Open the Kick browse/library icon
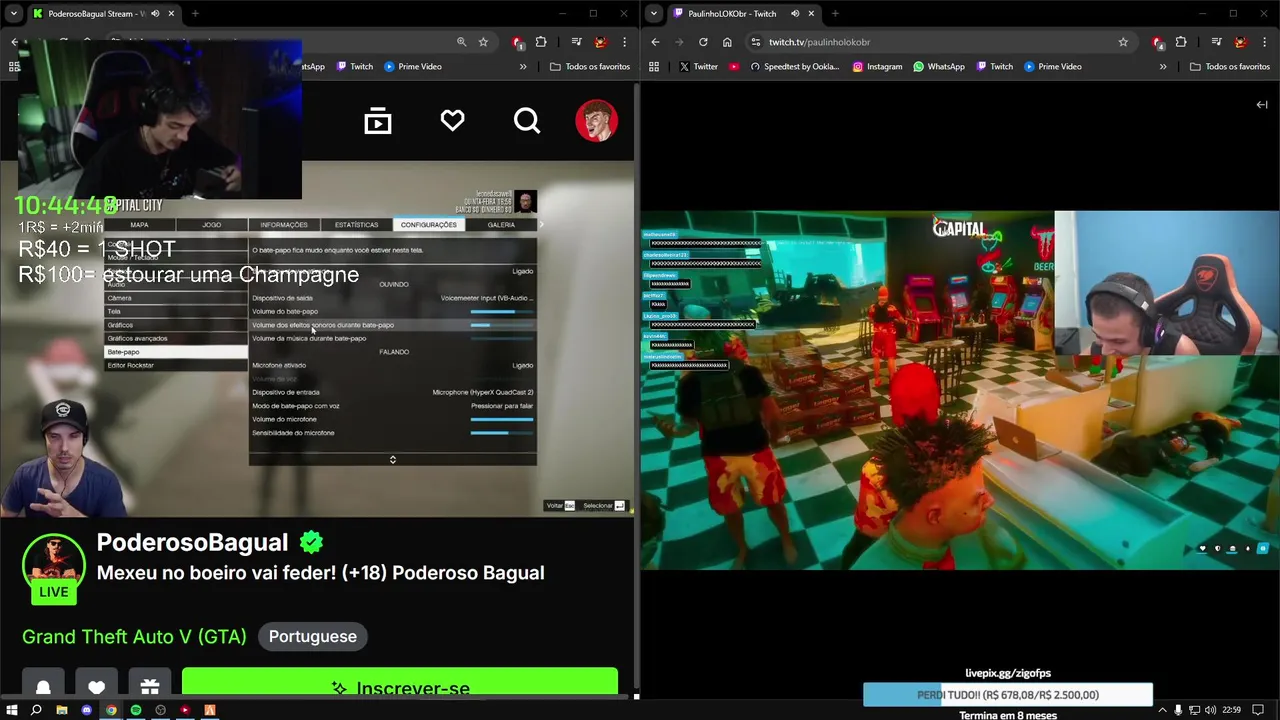This screenshot has width=1280, height=720. coord(378,122)
